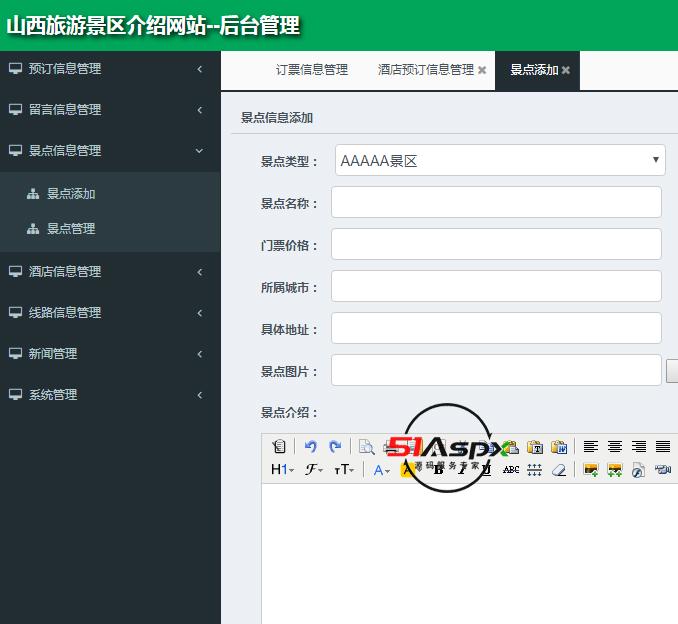This screenshot has width=678, height=624.
Task: Click the eraser remove-format icon
Action: (x=559, y=470)
